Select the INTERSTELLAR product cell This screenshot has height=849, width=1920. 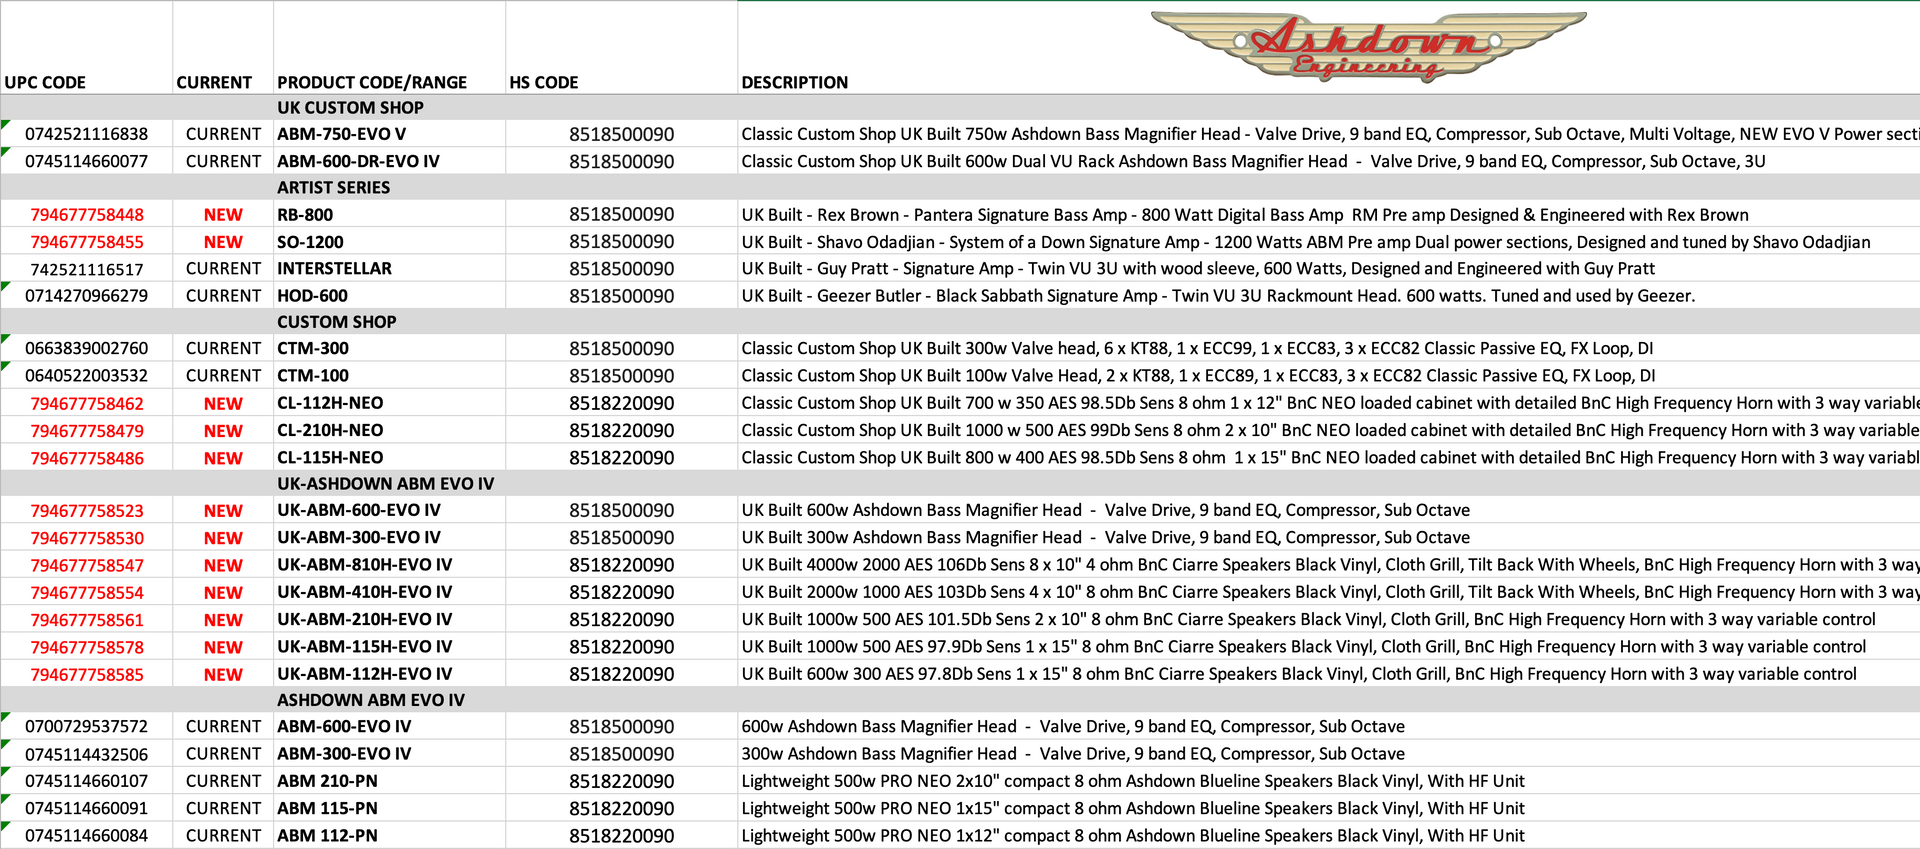[x=334, y=269]
